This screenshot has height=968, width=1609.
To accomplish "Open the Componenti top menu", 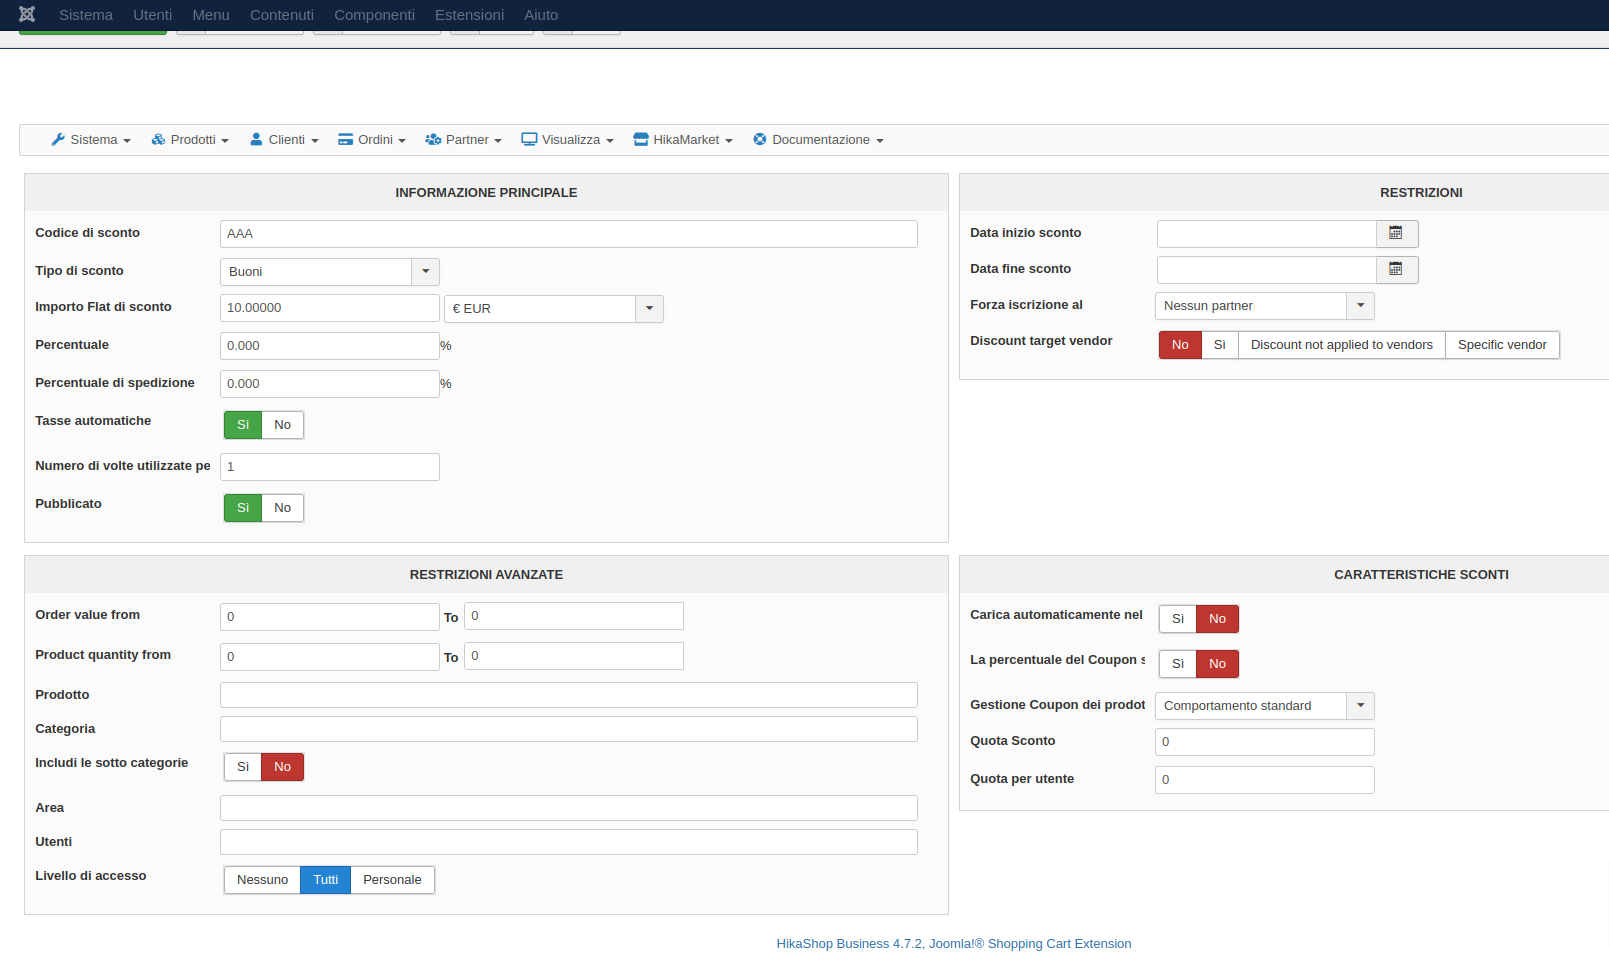I will pyautogui.click(x=374, y=15).
